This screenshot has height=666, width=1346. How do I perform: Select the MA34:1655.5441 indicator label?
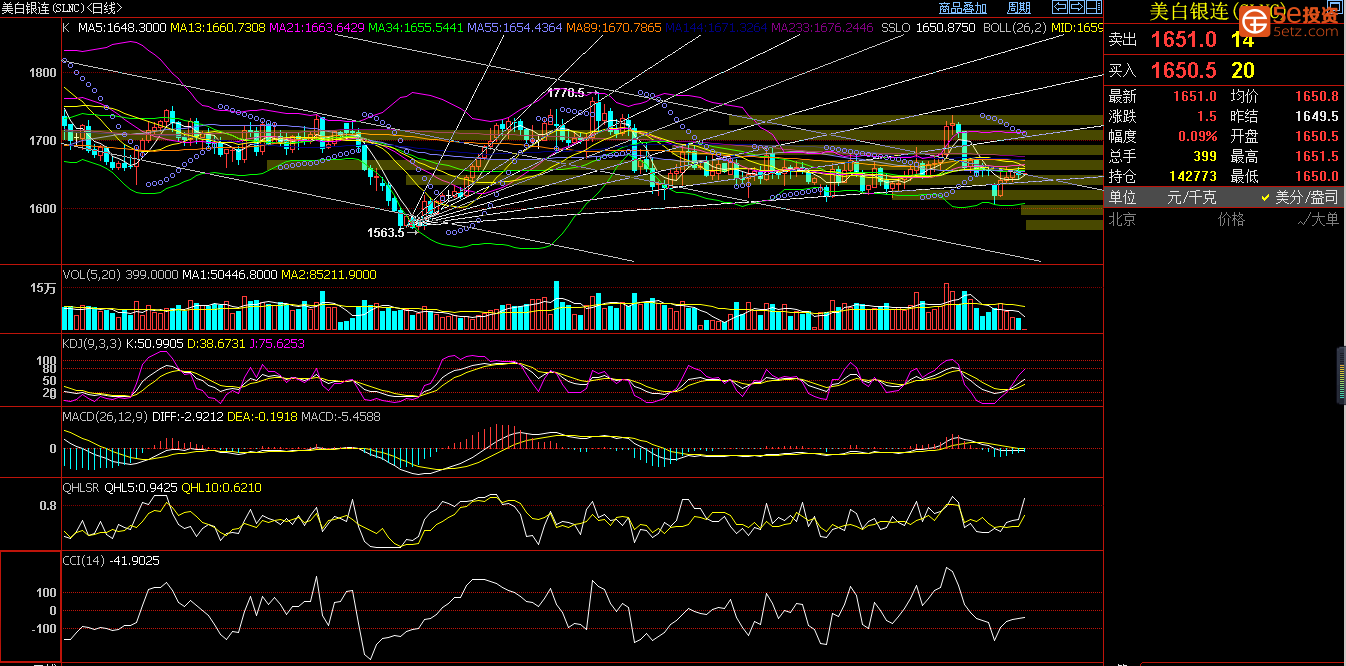(x=415, y=28)
